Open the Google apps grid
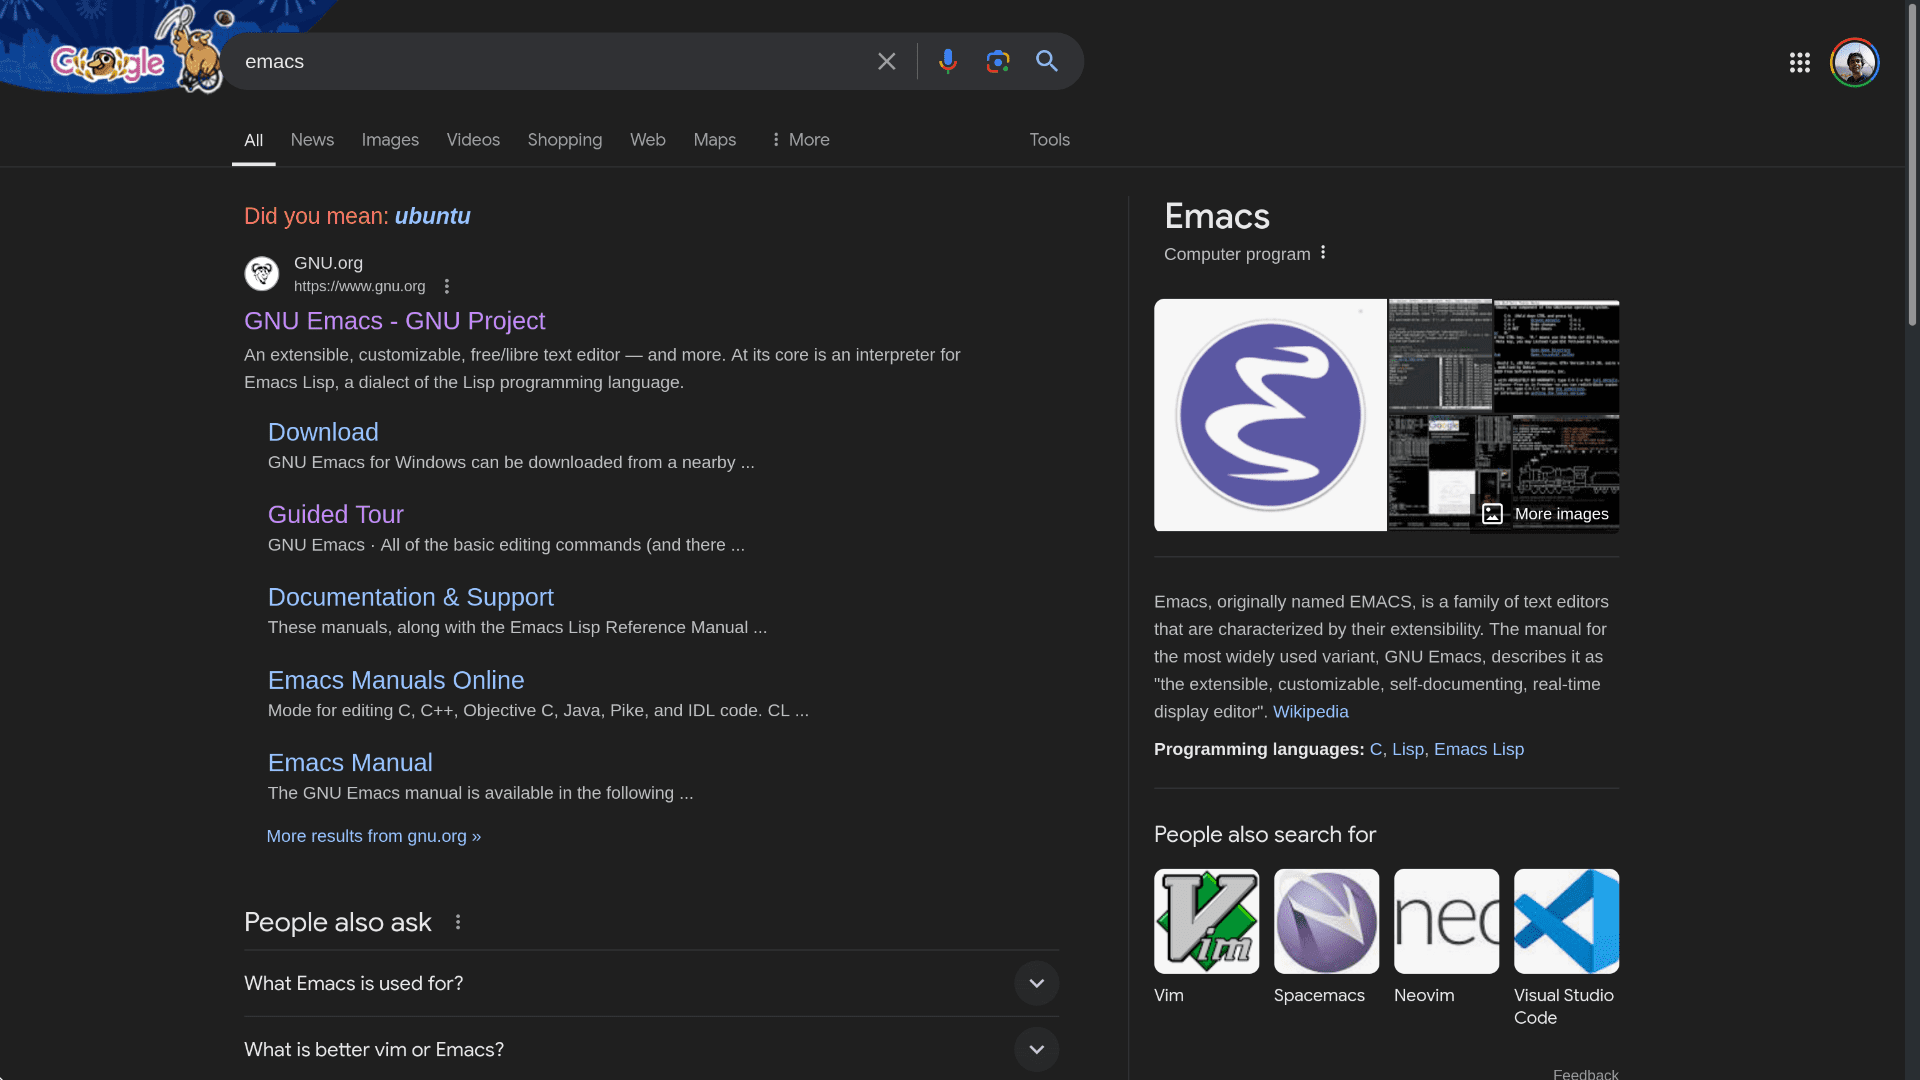This screenshot has height=1080, width=1920. click(x=1799, y=63)
